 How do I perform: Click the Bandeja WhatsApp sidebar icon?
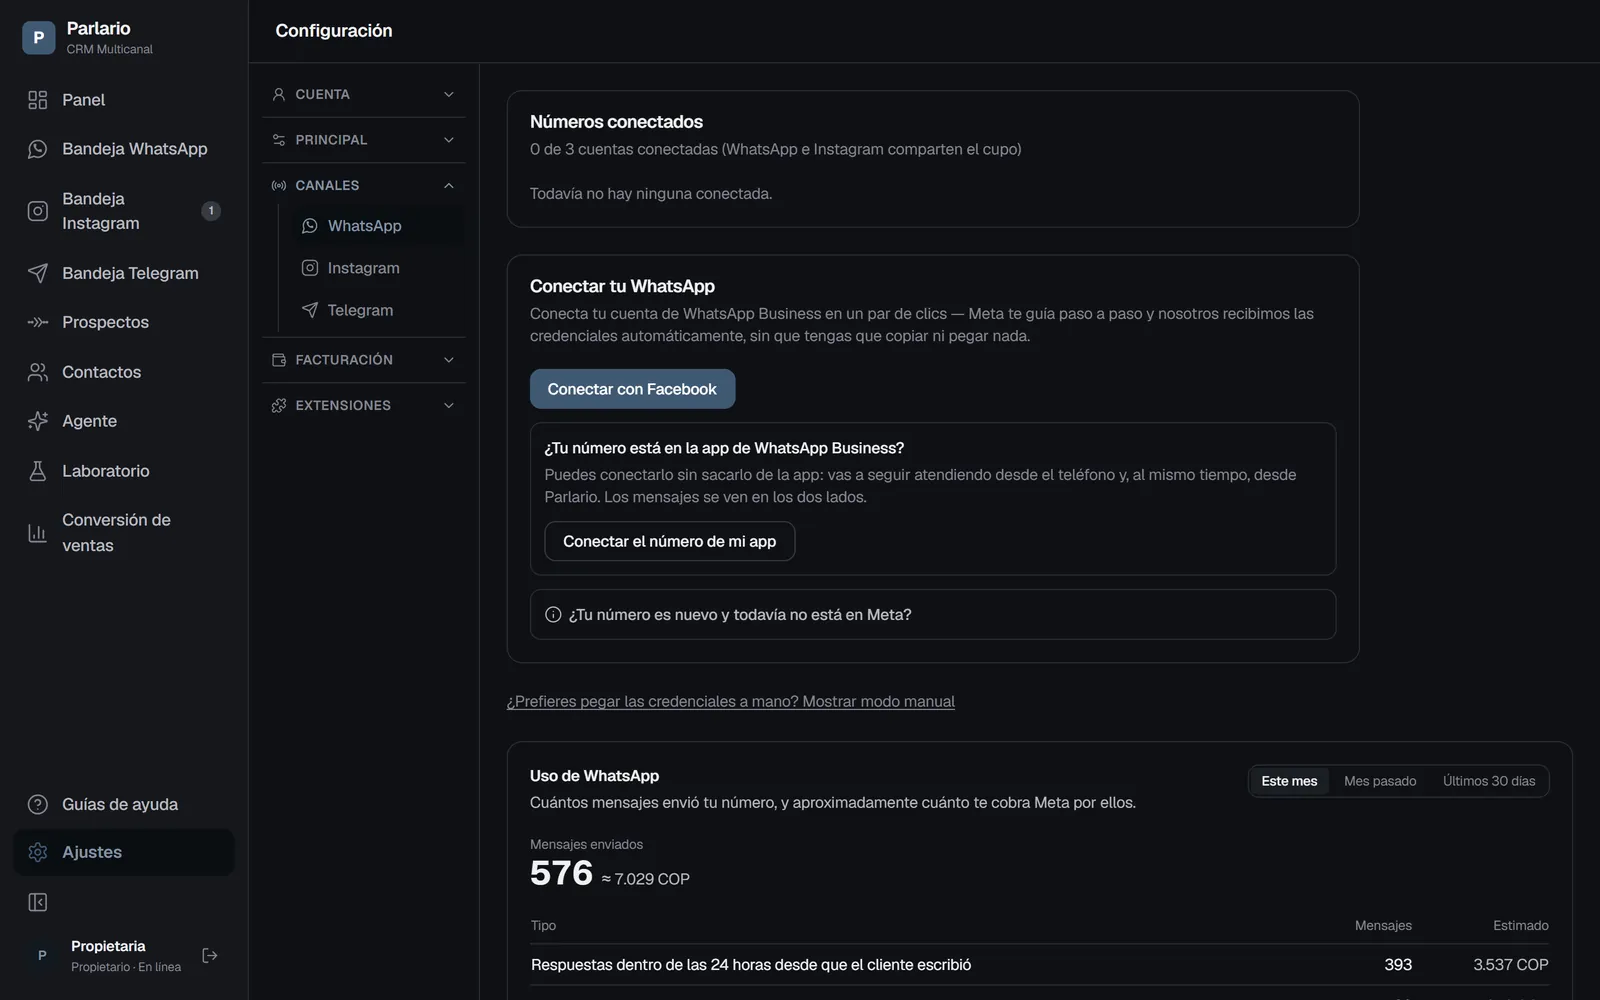[38, 149]
